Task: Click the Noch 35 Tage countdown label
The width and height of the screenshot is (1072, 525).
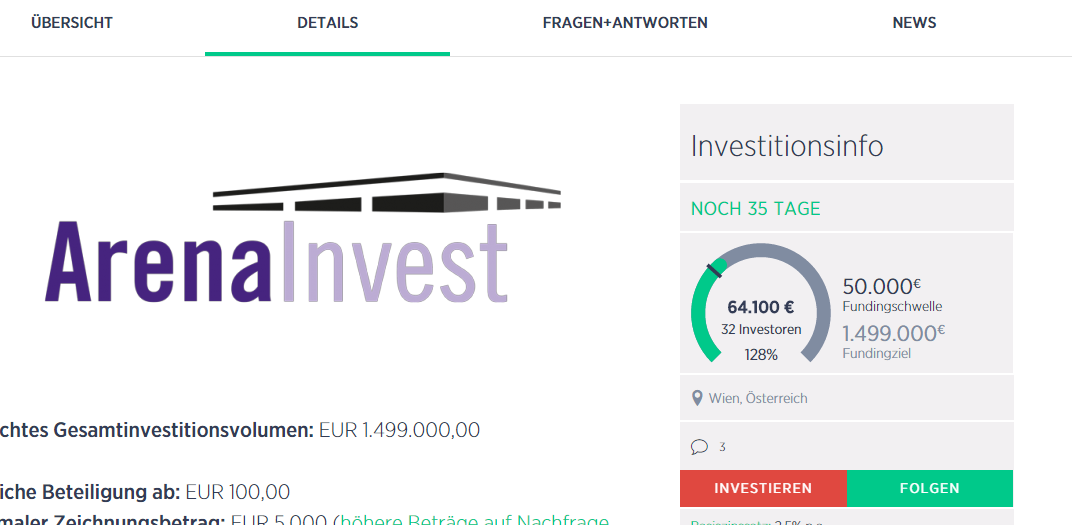Action: [755, 208]
